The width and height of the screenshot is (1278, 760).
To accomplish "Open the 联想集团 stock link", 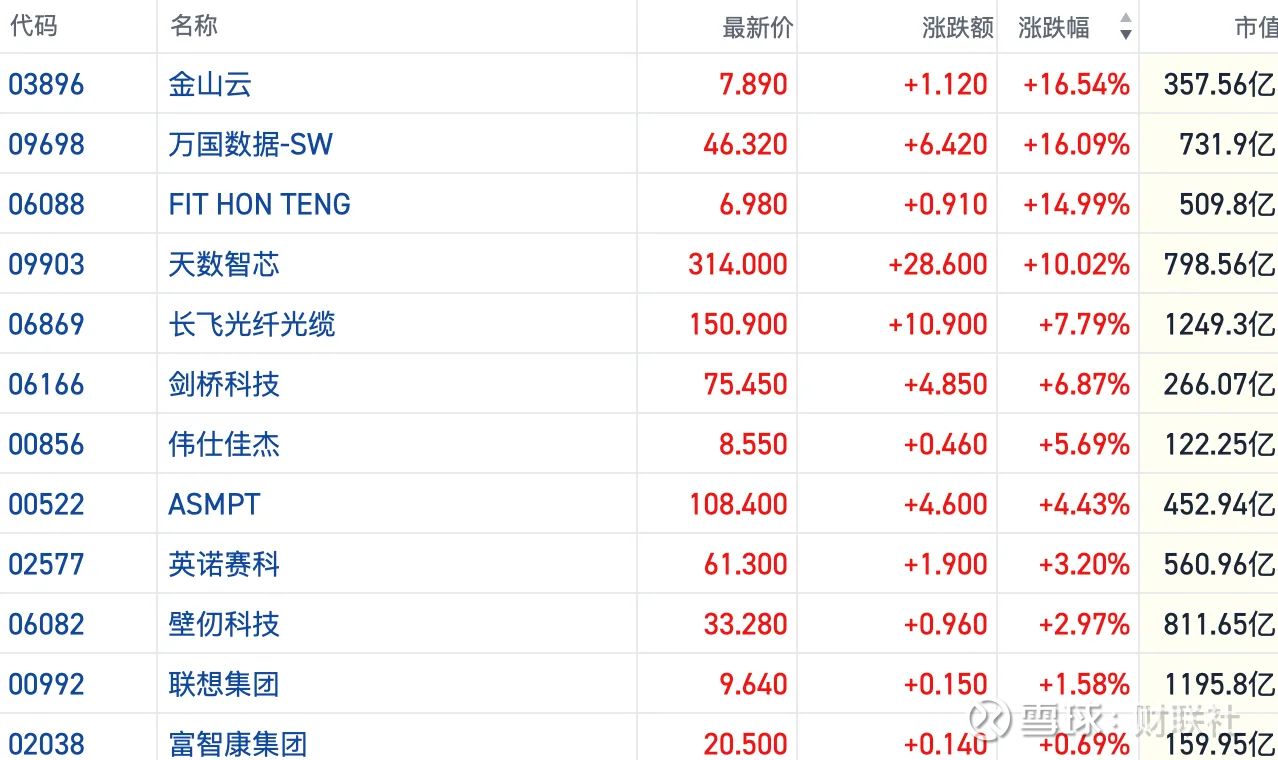I will coord(224,684).
